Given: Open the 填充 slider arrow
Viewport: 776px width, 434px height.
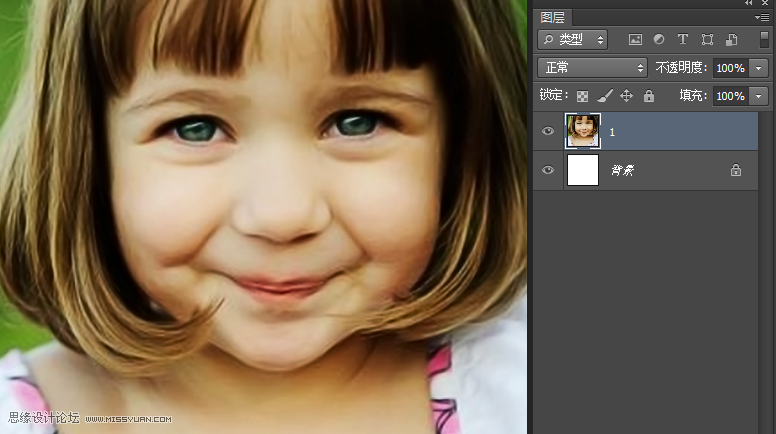Looking at the screenshot, I should point(759,96).
